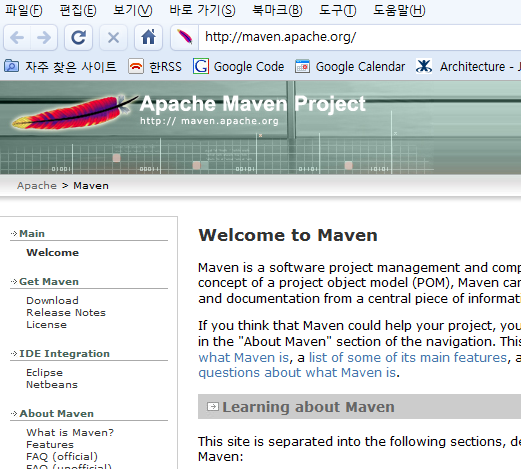521x469 pixels.
Task: Open the browser home page icon
Action: (148, 38)
